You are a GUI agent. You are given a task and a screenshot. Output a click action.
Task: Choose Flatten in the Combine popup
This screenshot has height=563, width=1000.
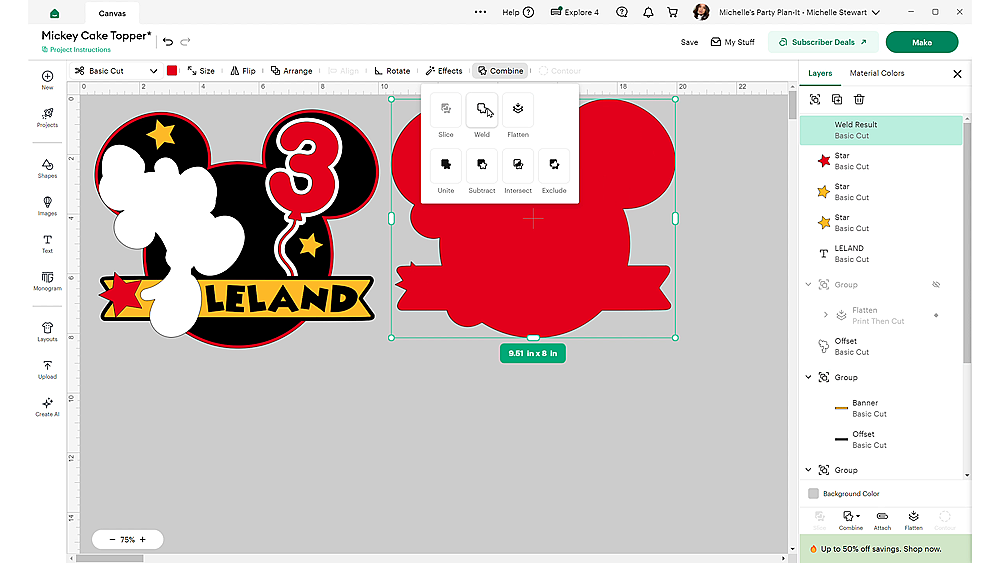click(518, 115)
